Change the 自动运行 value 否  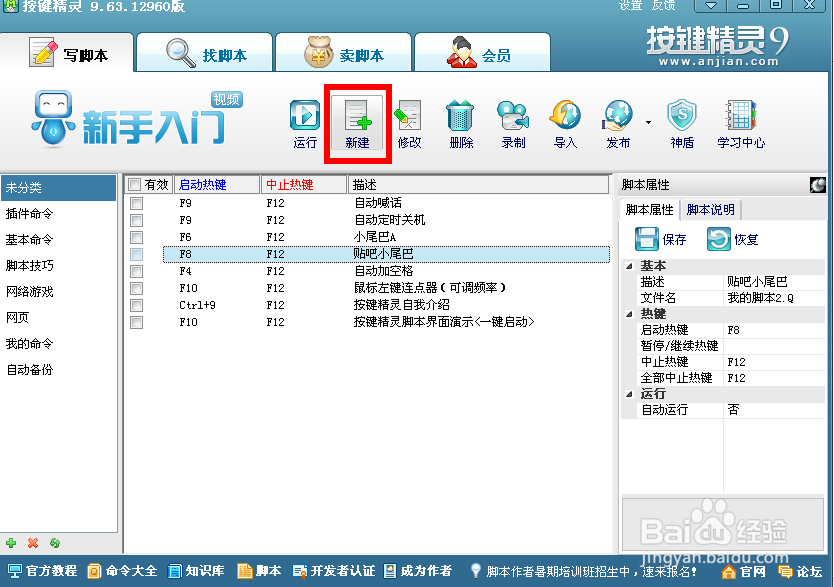click(x=774, y=410)
